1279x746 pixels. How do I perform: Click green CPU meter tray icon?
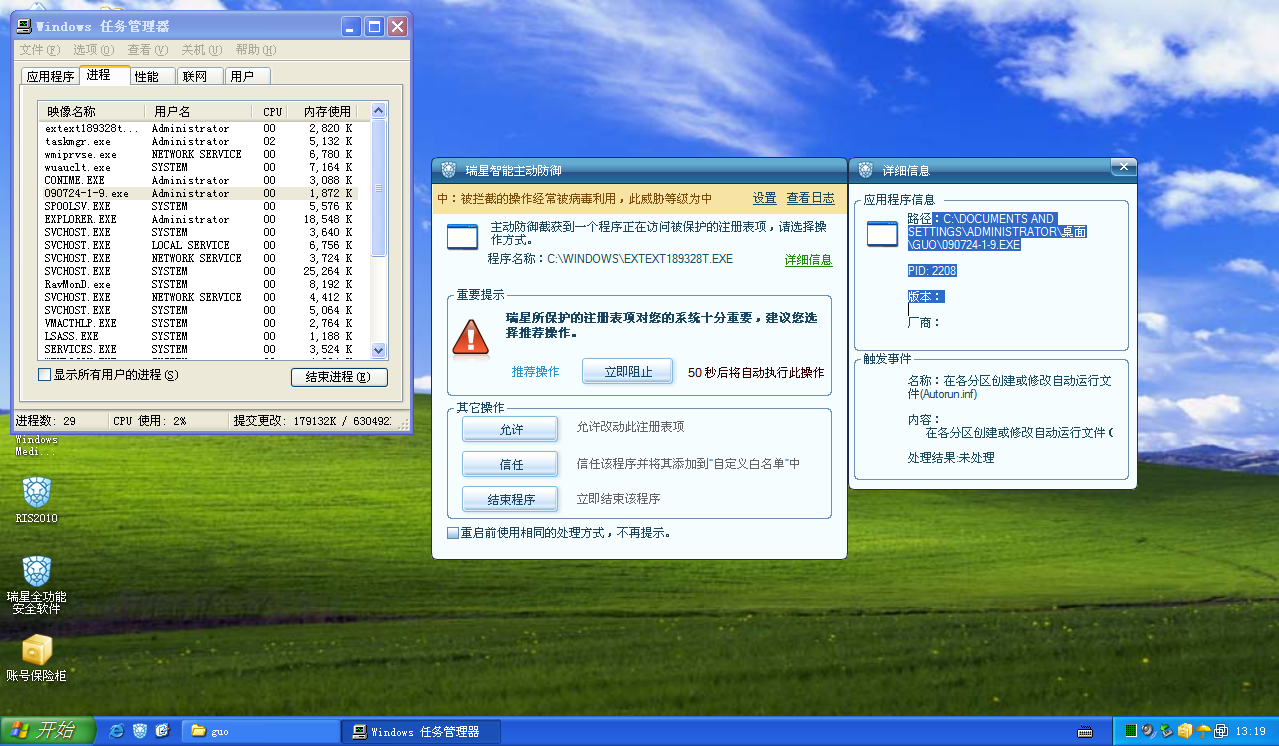point(1129,731)
